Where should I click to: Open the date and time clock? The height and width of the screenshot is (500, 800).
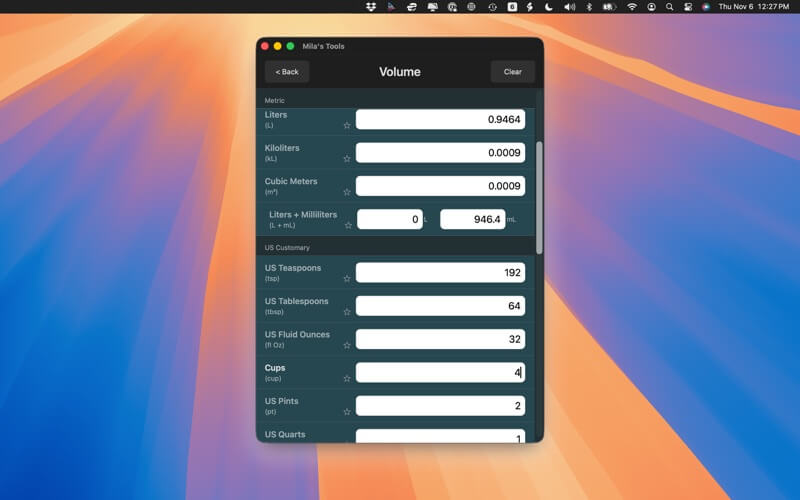754,7
